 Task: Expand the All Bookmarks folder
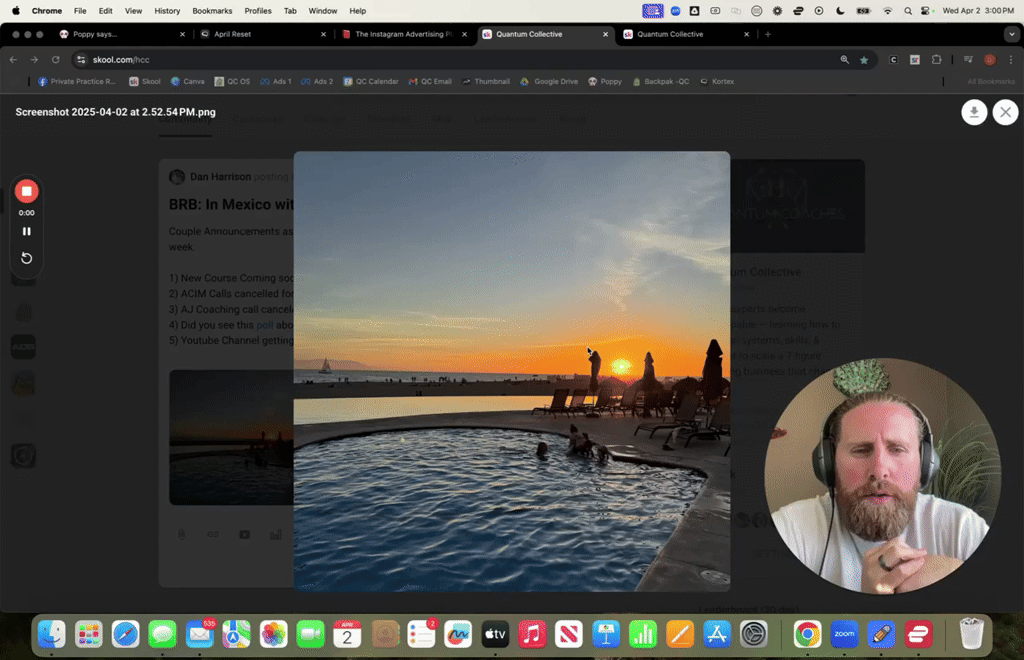click(991, 82)
